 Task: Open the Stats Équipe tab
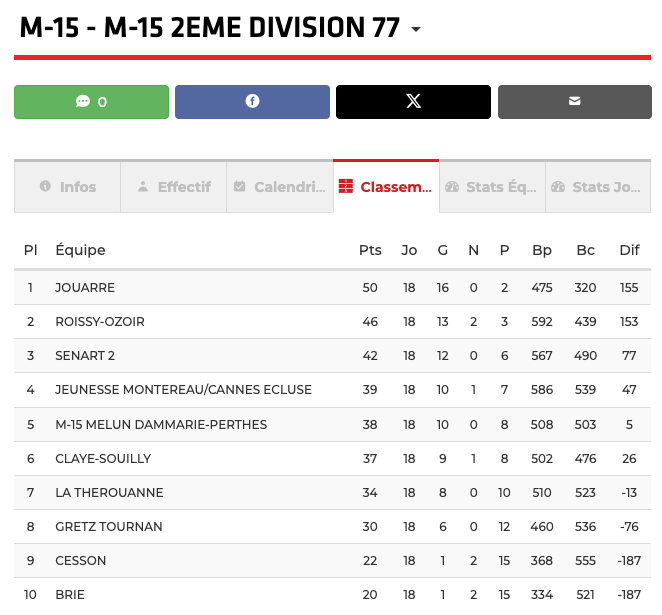click(492, 187)
